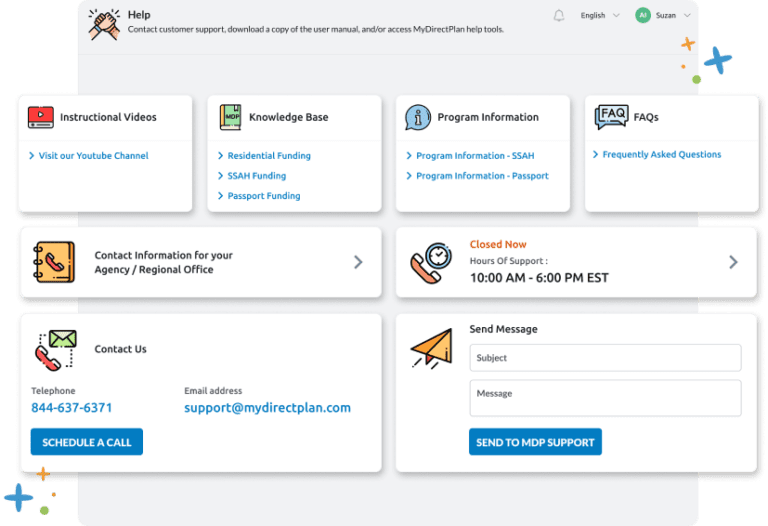Click the paper plane Send Message icon
Viewport: 768px width, 526px height.
click(x=431, y=349)
